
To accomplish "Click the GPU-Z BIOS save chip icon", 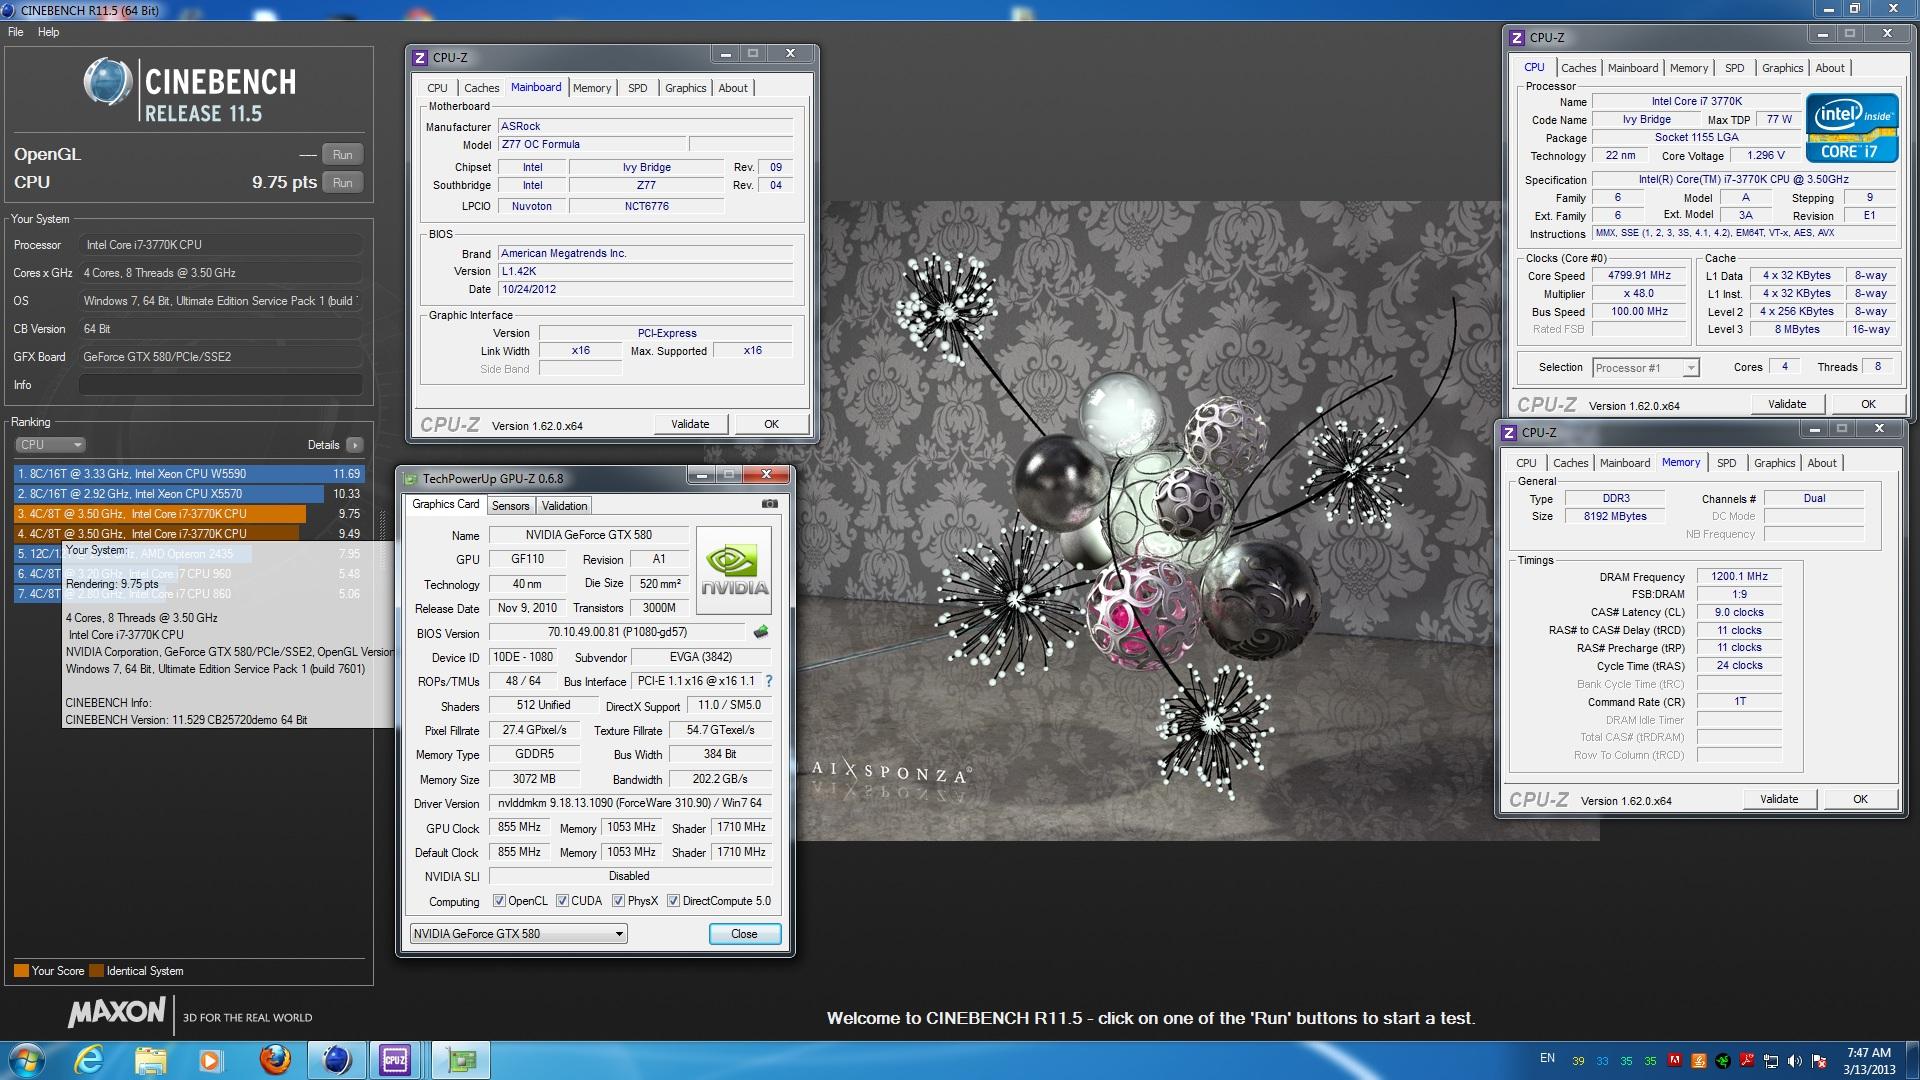I will (761, 632).
